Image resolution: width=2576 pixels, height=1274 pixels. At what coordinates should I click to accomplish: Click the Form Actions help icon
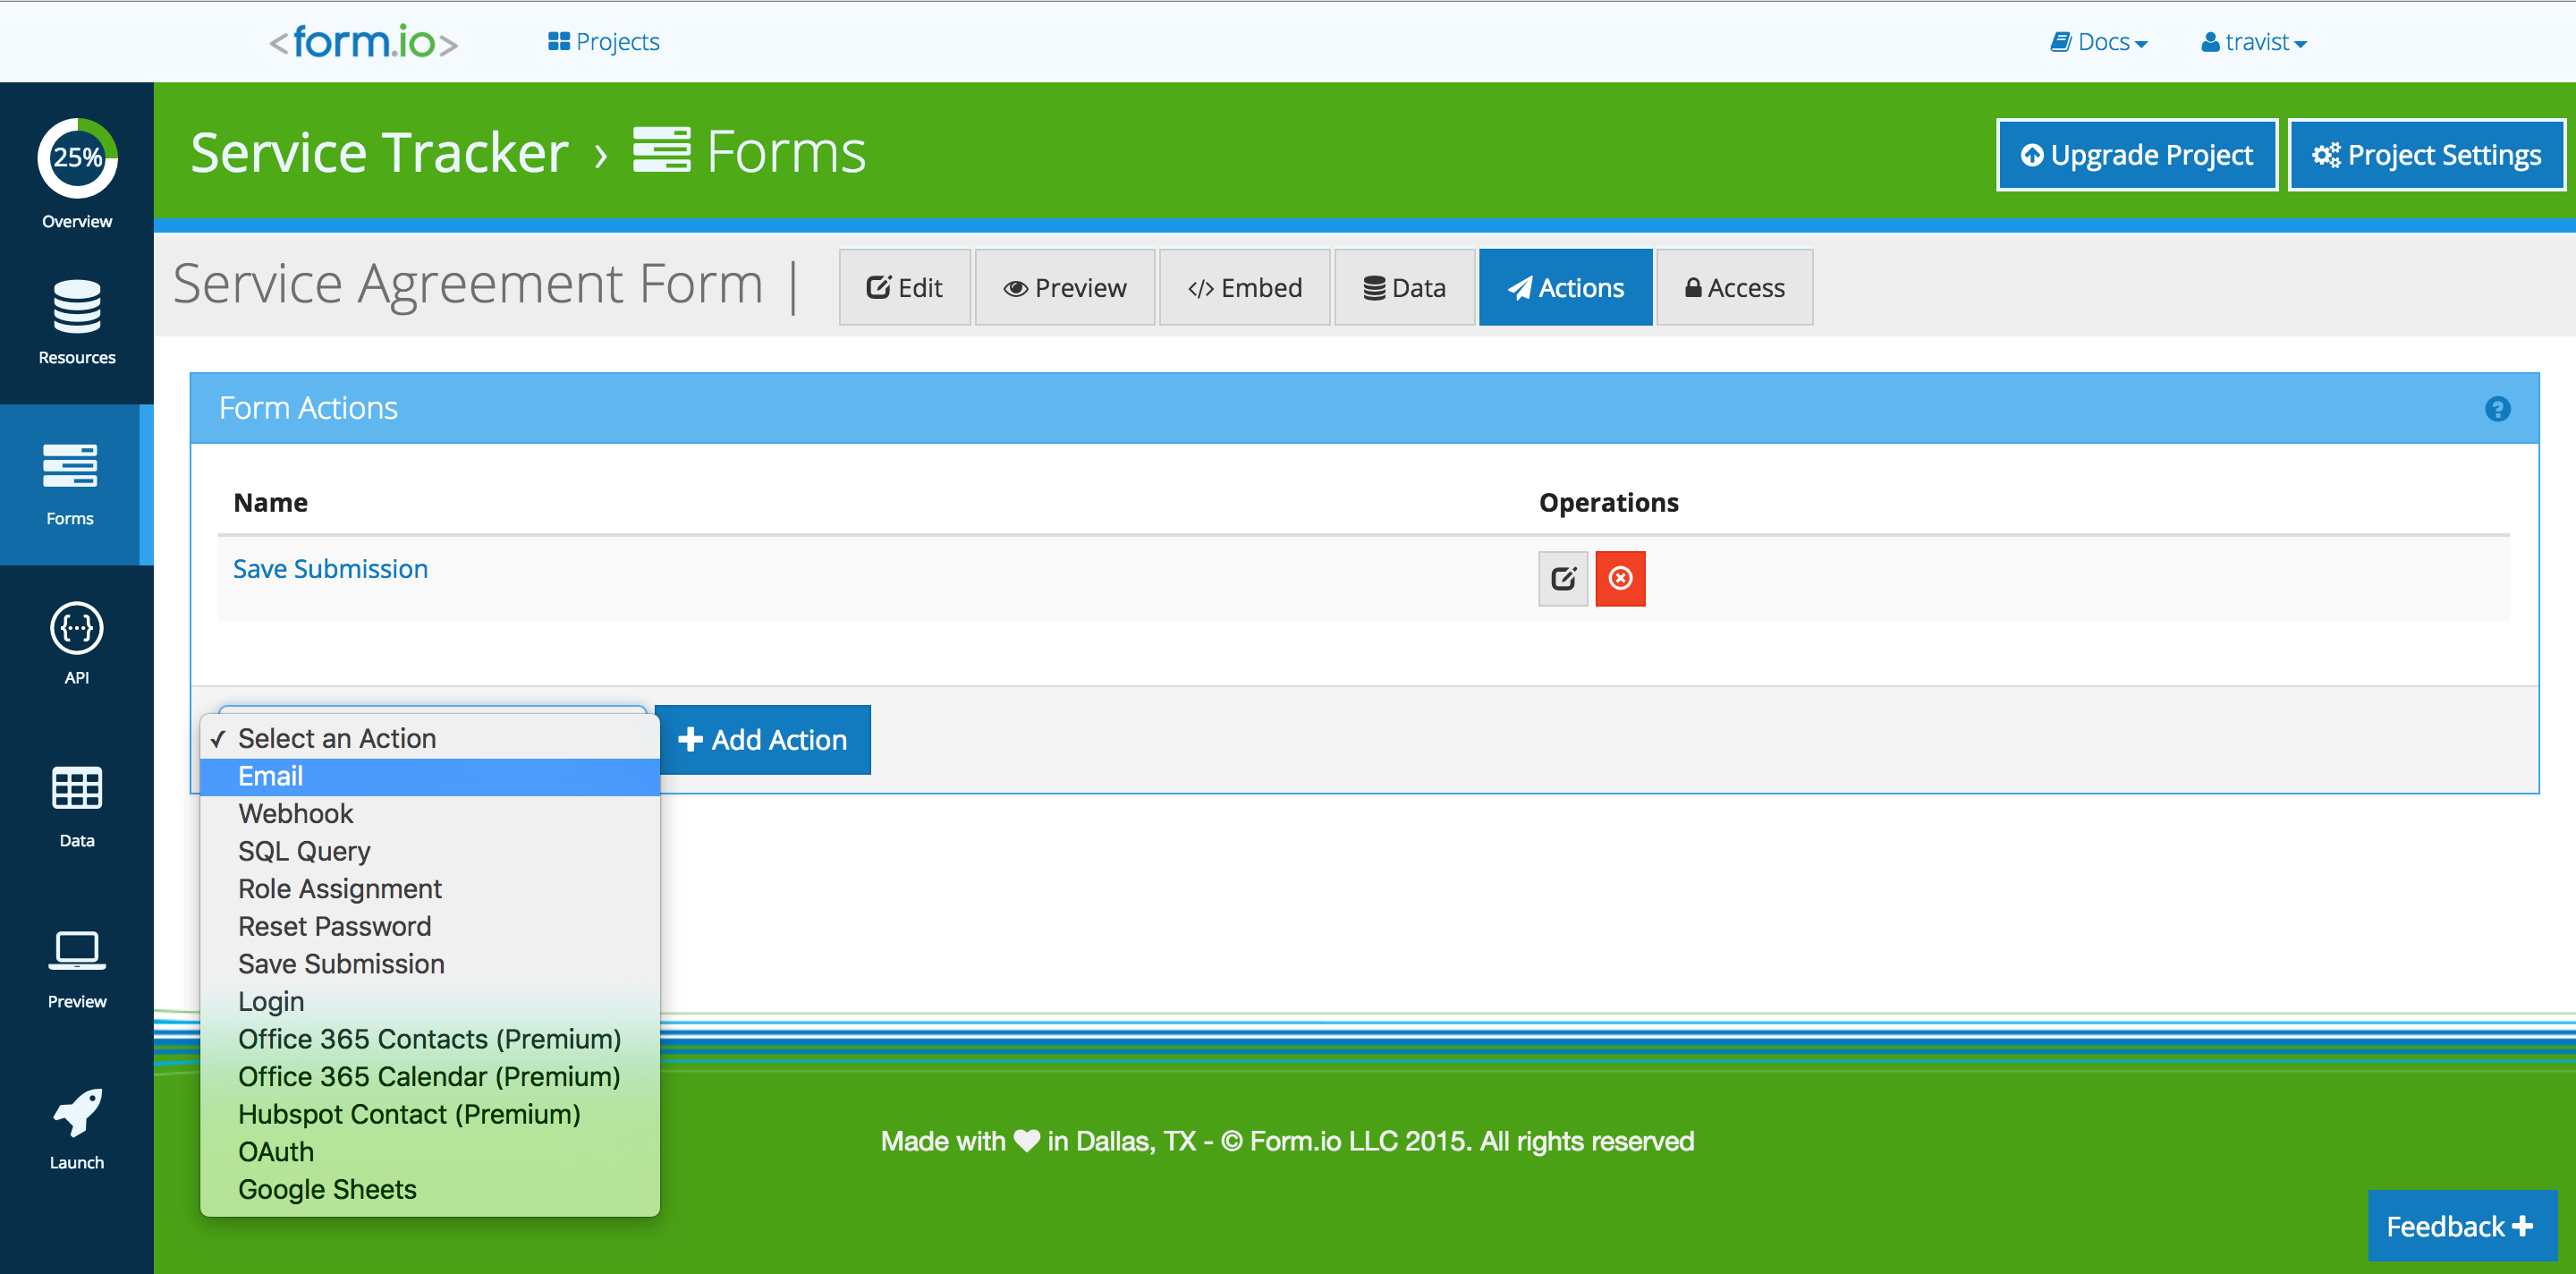(2497, 409)
